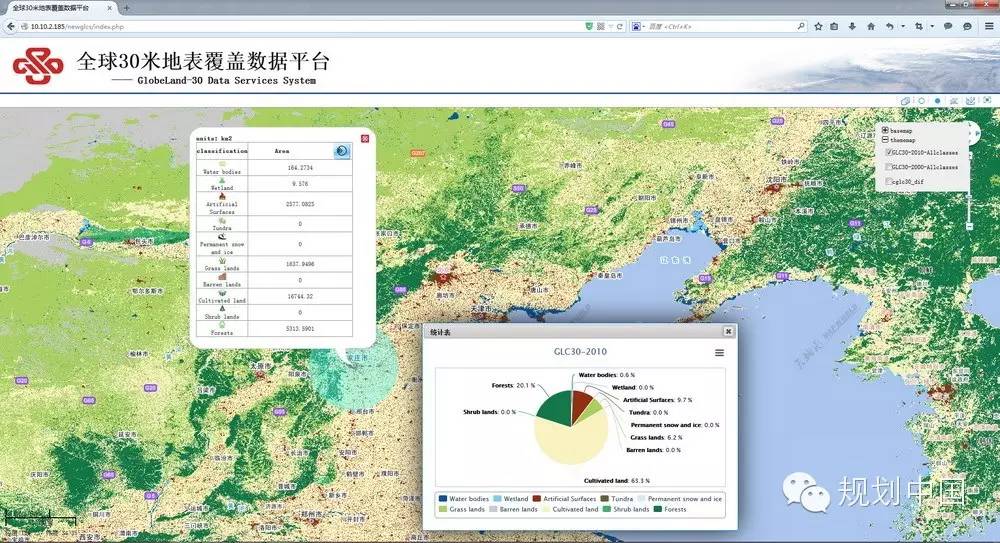The height and width of the screenshot is (543, 1000).
Task: Toggle Permanent snow and ice legend item
Action: pos(680,499)
